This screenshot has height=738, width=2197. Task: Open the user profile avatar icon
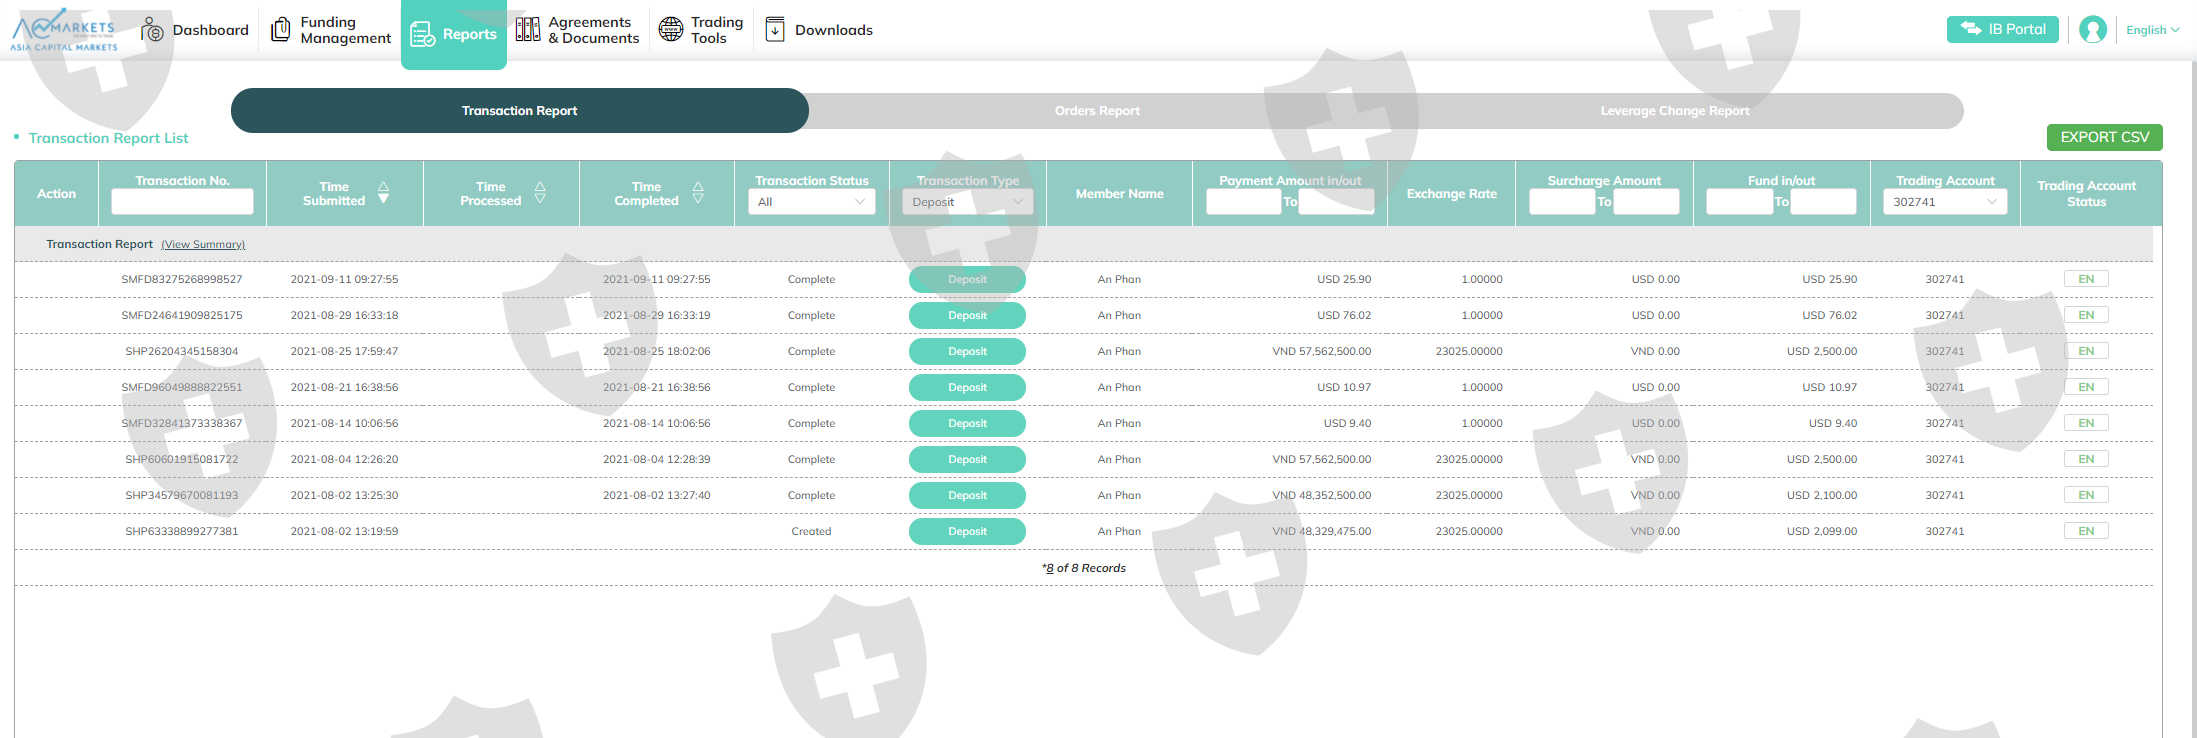tap(2092, 30)
